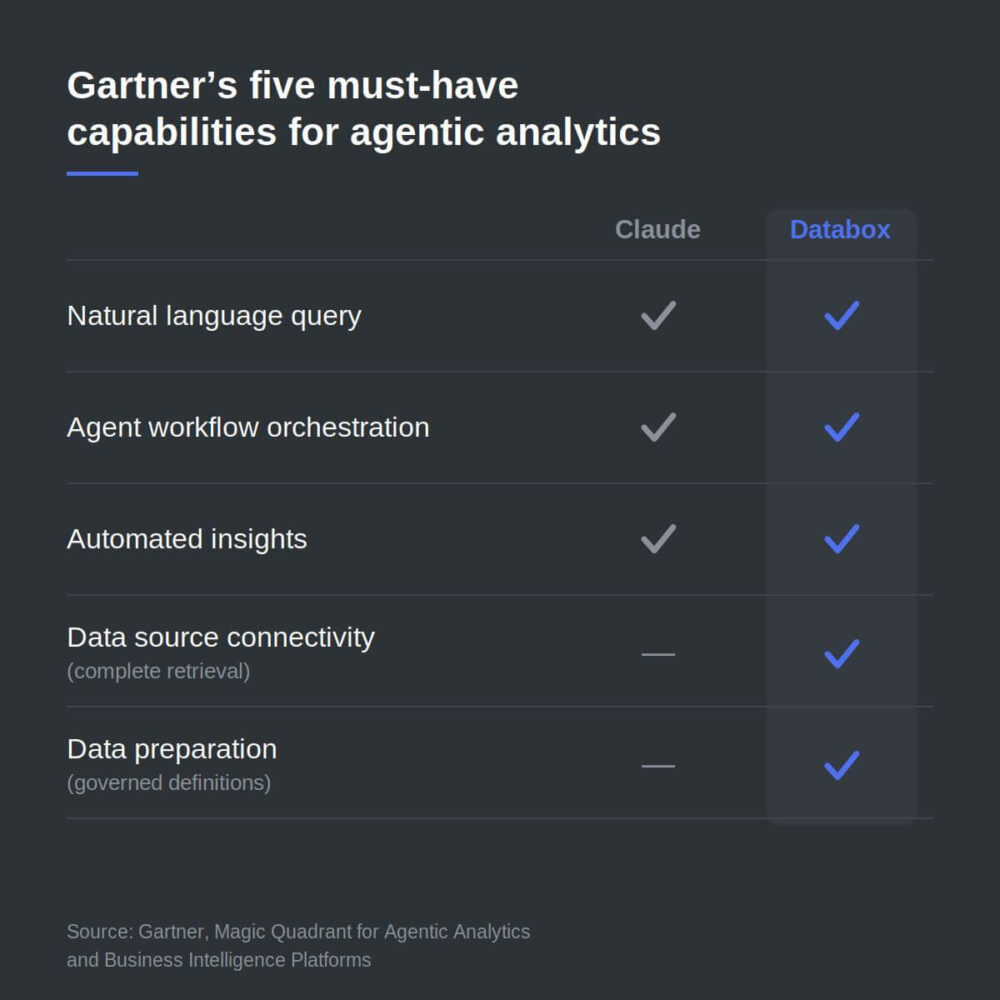
Task: Select the Databox column header
Action: pos(840,230)
